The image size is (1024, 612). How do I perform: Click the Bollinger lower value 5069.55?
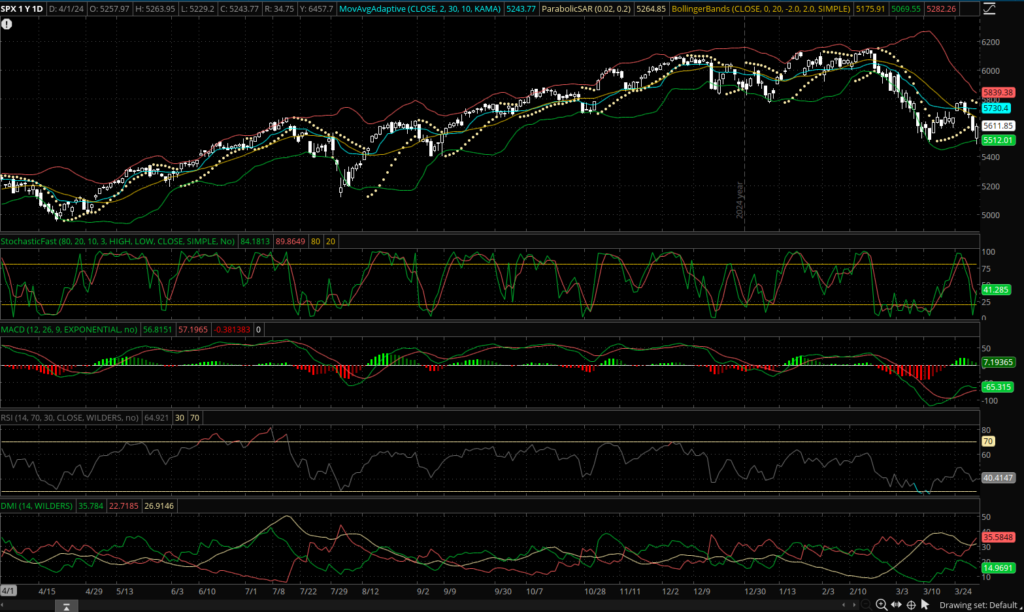coord(905,8)
